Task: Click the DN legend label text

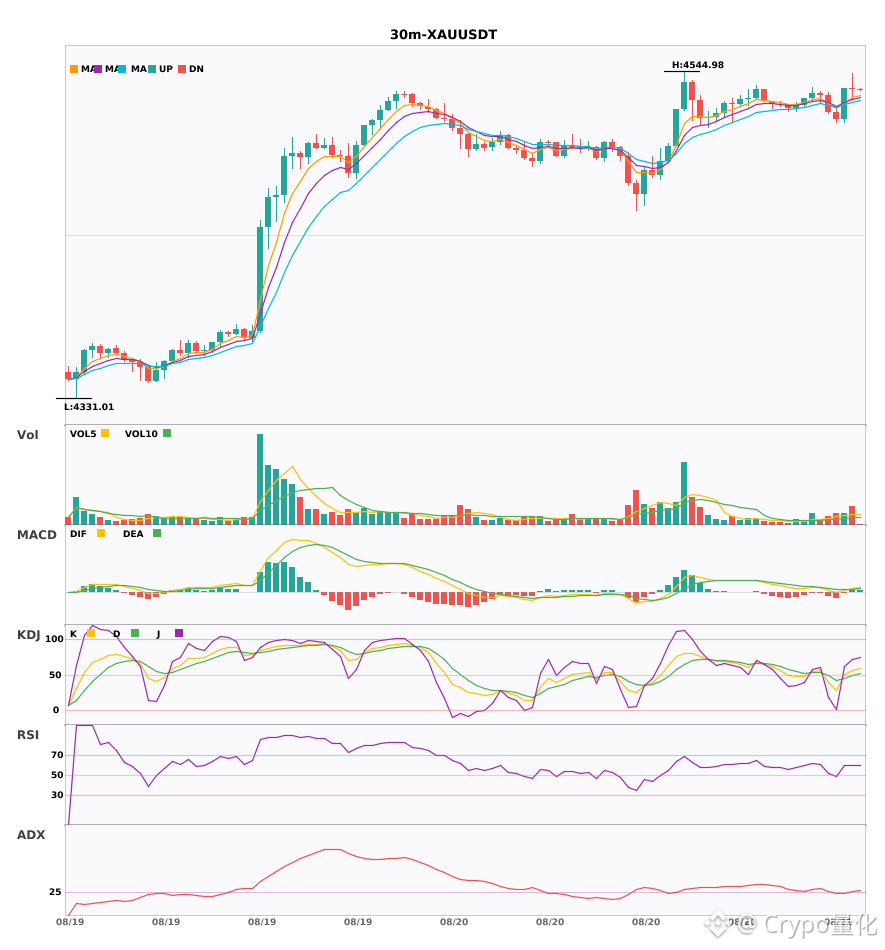Action: click(196, 69)
